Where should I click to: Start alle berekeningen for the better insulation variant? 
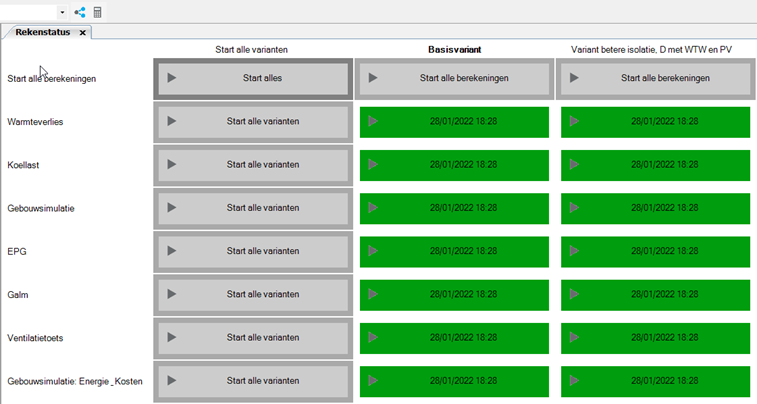pos(655,78)
